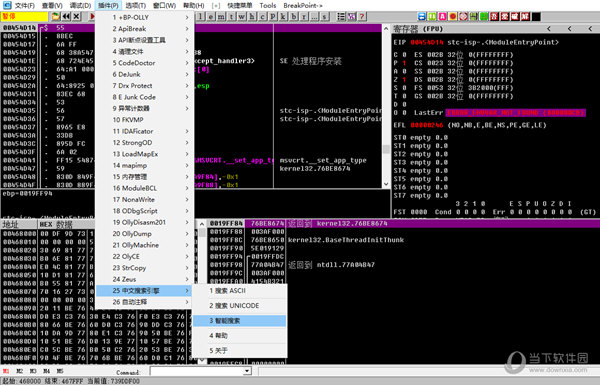Select stack row 'kernel32.BaseThreadInitThunk'
The width and height of the screenshot is (600, 385).
(x=346, y=240)
